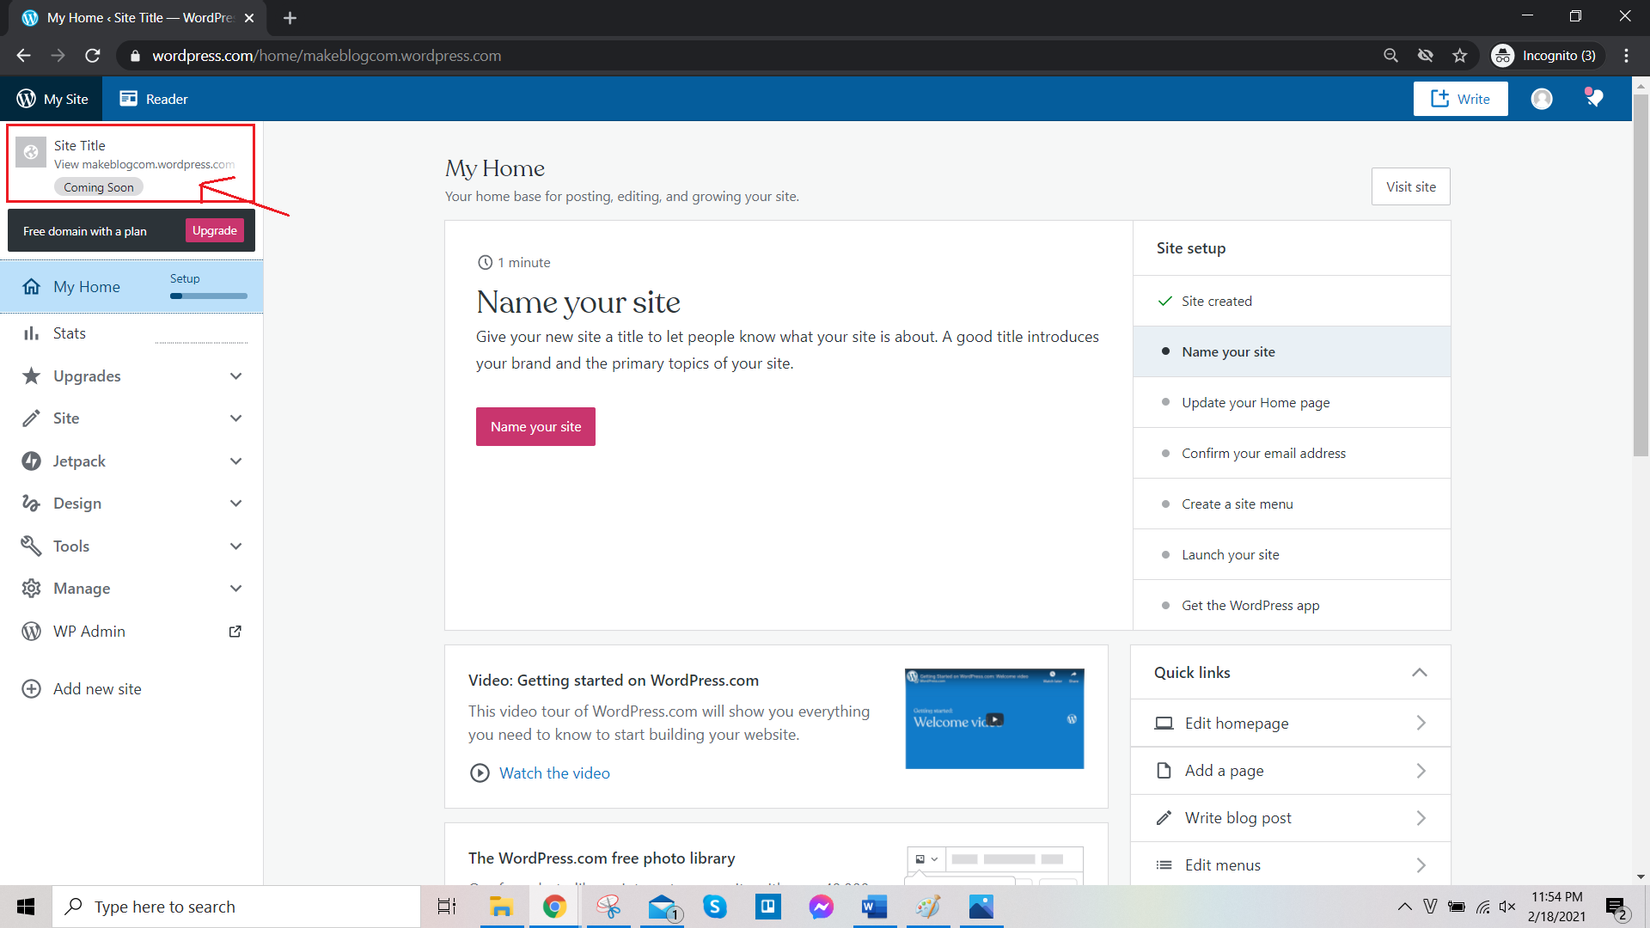This screenshot has width=1650, height=928.
Task: Click the play icon beside Watch the video
Action: [480, 773]
